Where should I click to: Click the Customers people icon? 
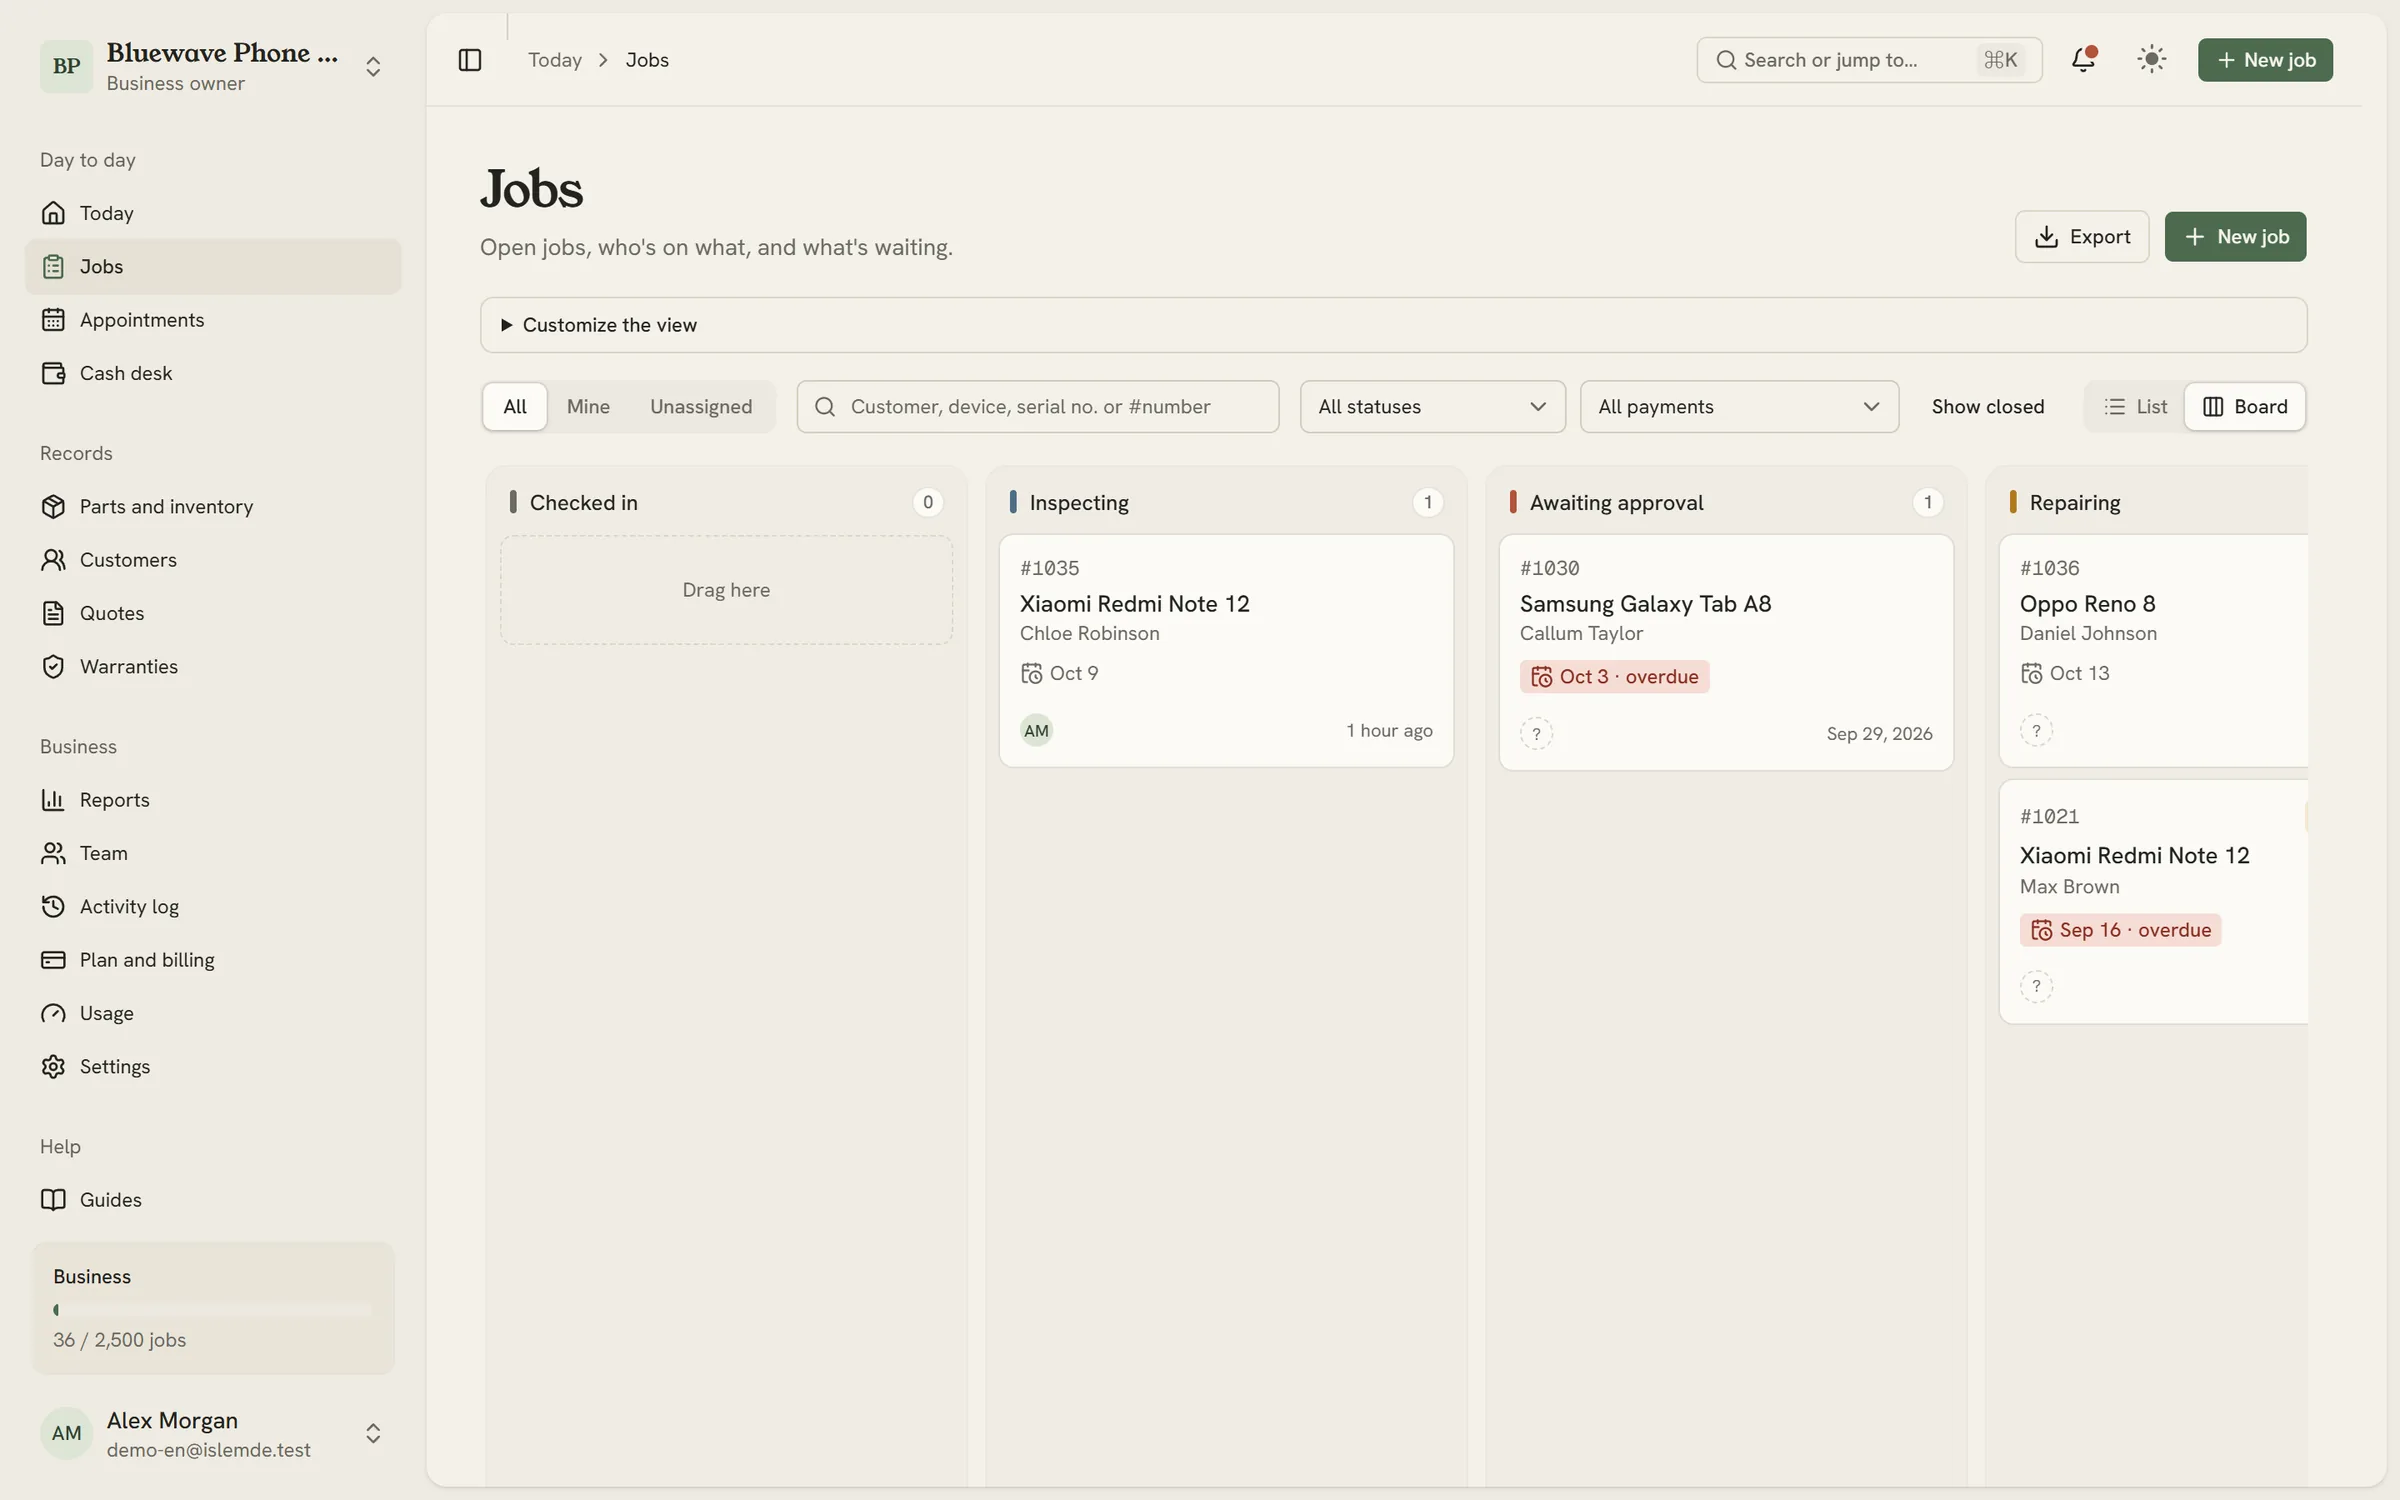pos(53,560)
